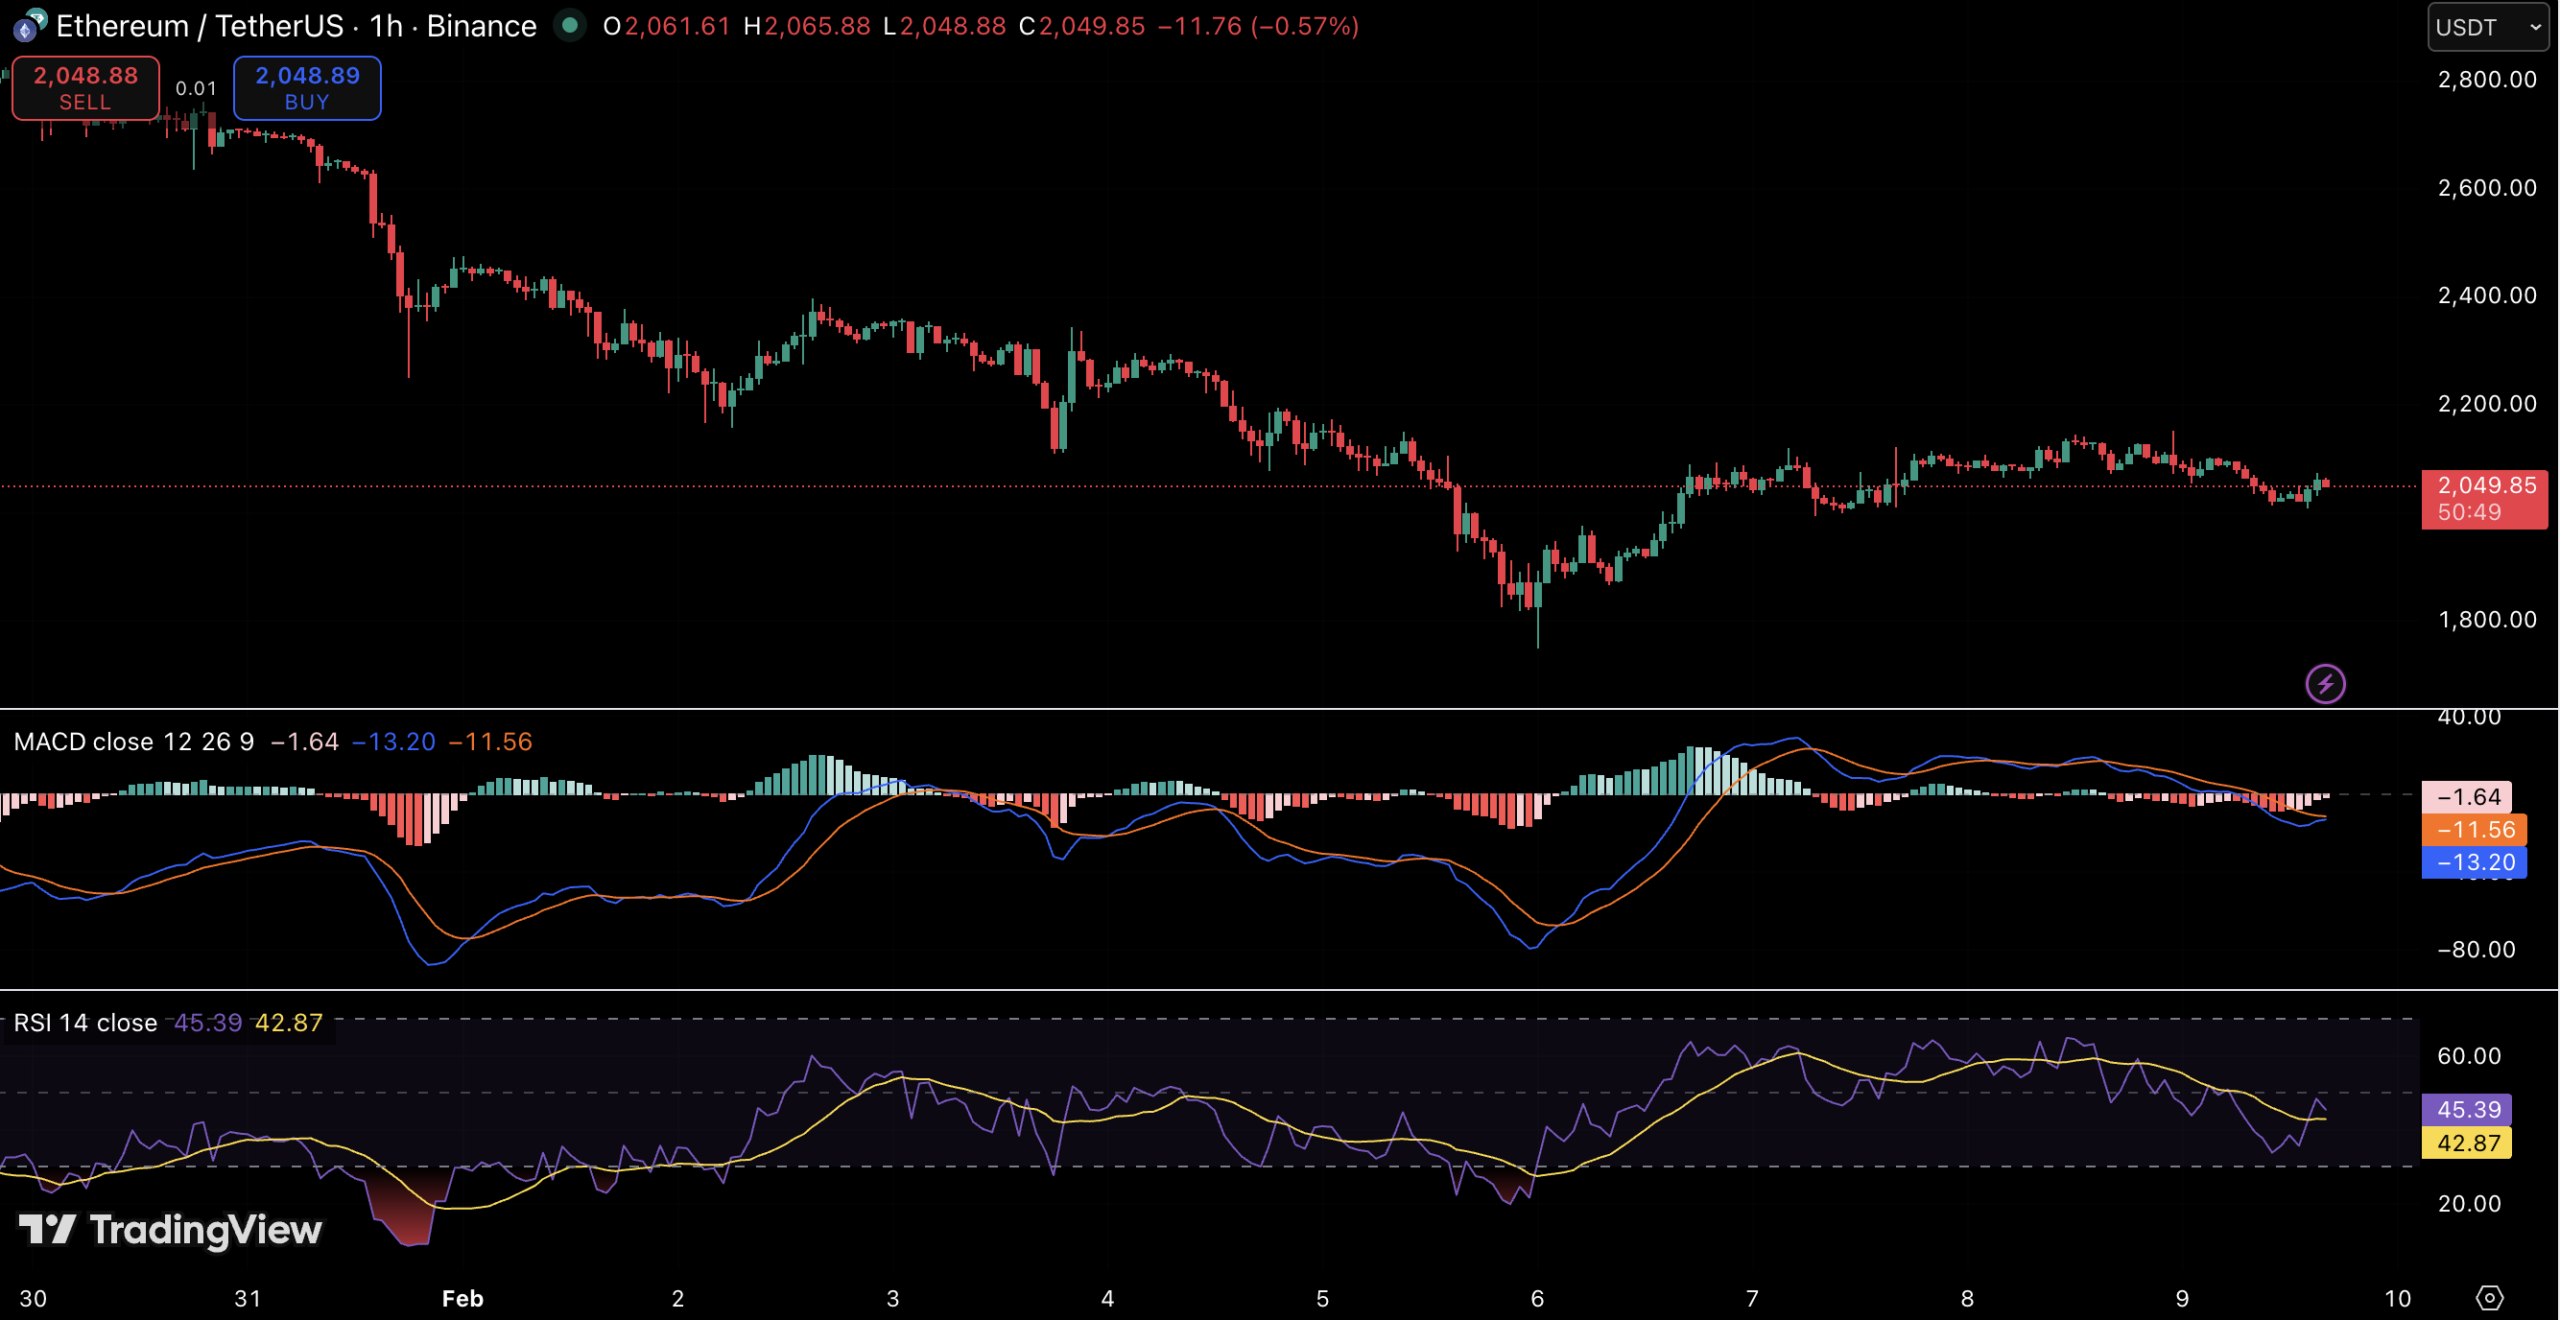The width and height of the screenshot is (2560, 1320).
Task: Click the histogram value tag -1.64
Action: click(x=2467, y=797)
